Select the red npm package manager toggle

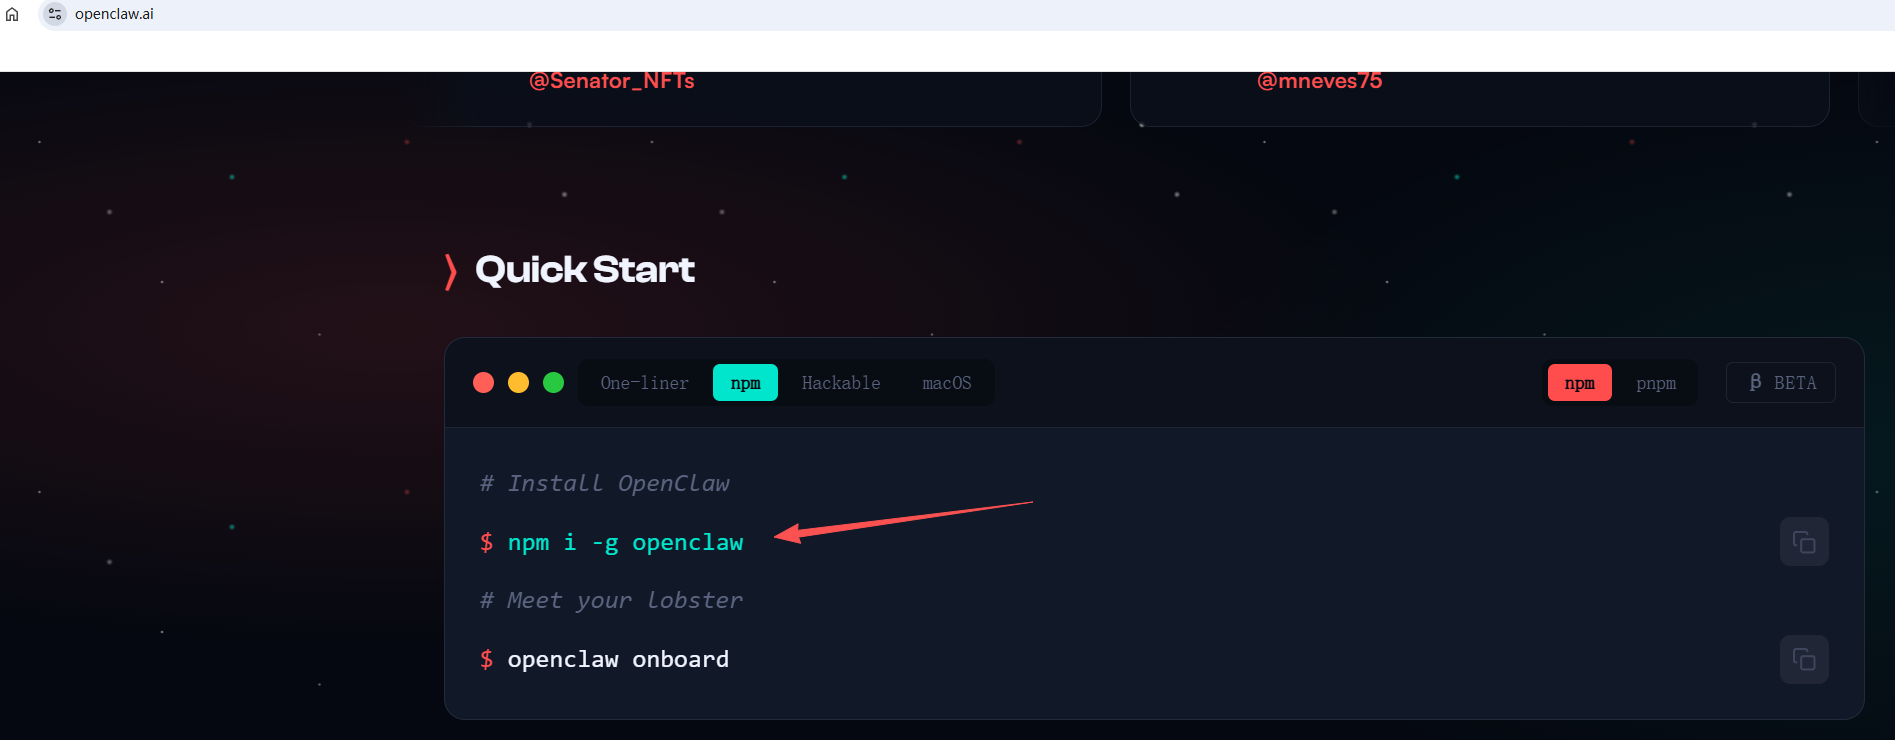tap(1580, 383)
